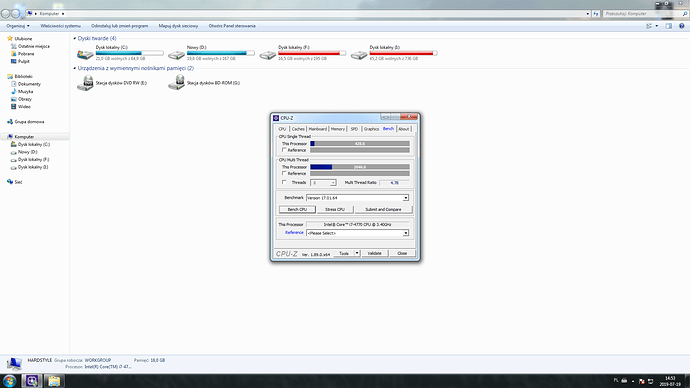Select Dokumenty in the navigation pane
The width and height of the screenshot is (690, 388).
coord(29,84)
